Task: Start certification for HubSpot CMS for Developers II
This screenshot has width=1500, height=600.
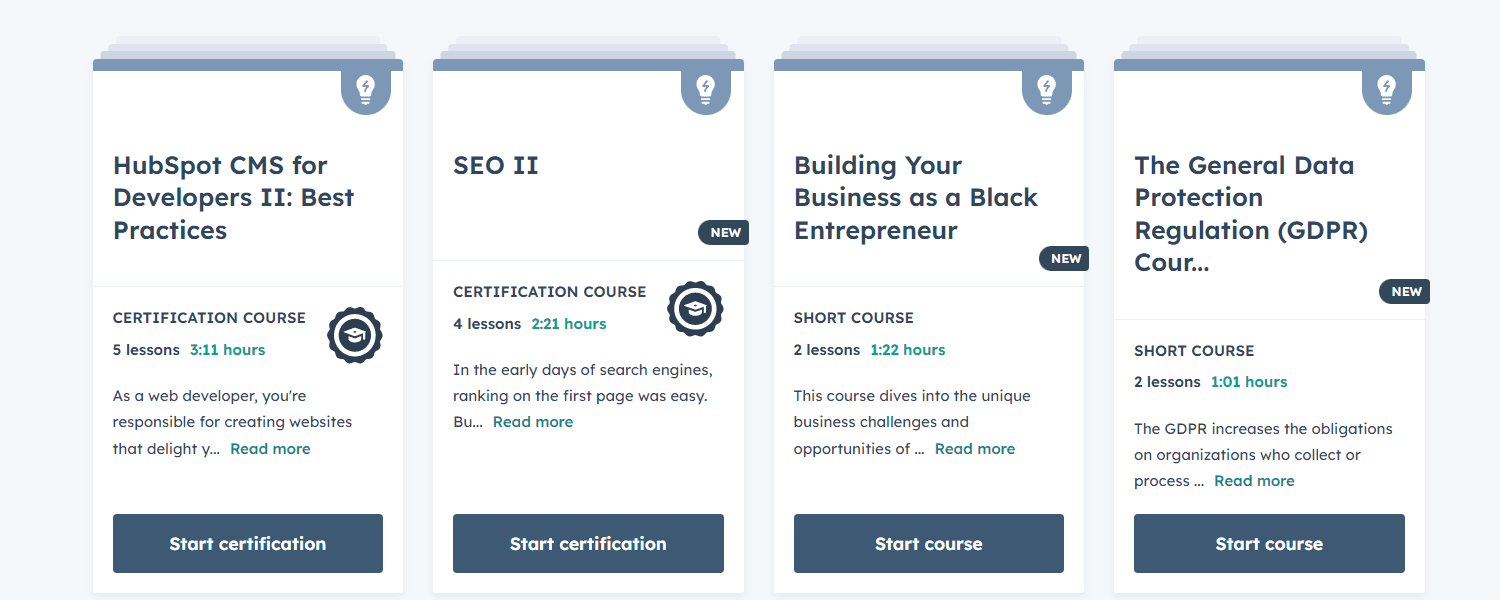Action: (x=248, y=544)
